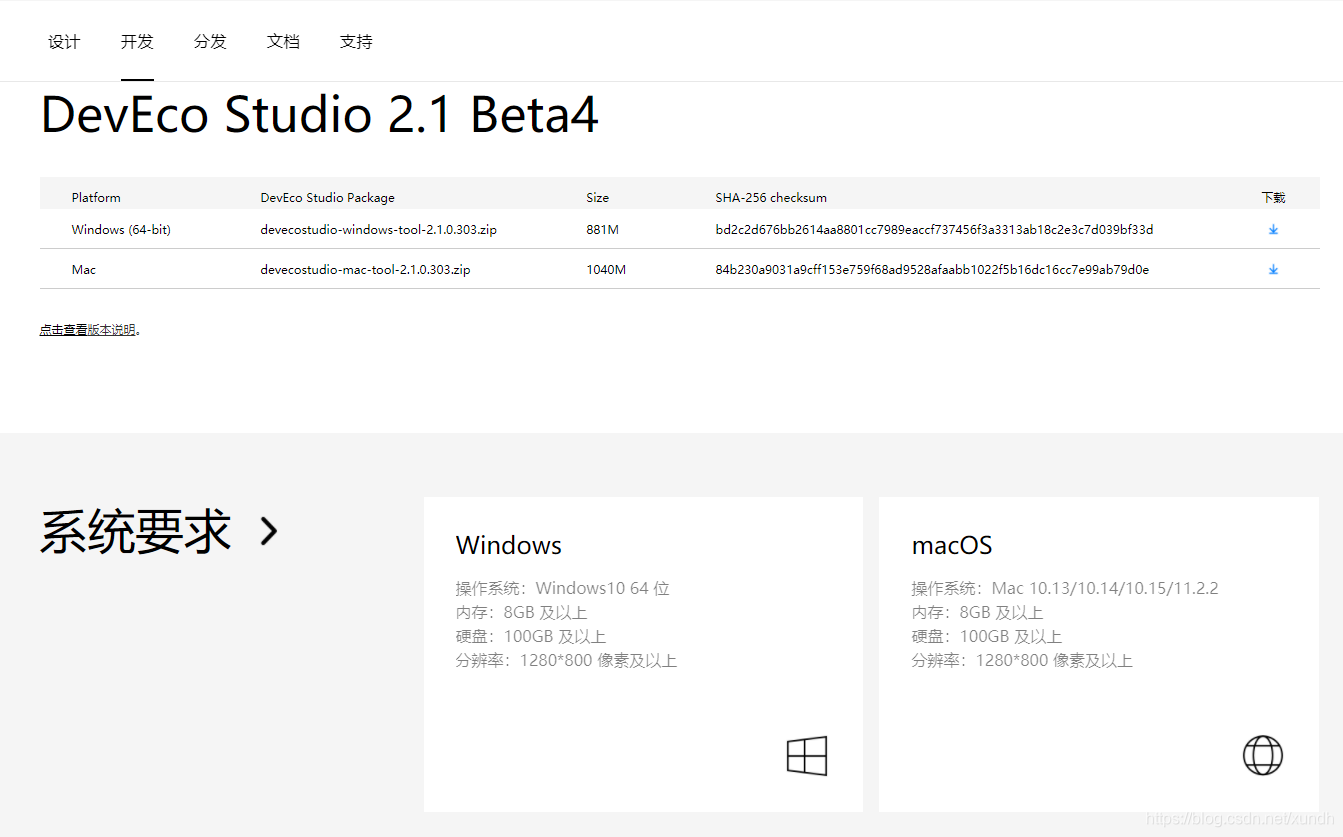
Task: Click devecostudio-windows-tool-2.1.0.303.zip file name
Action: pyautogui.click(x=379, y=230)
